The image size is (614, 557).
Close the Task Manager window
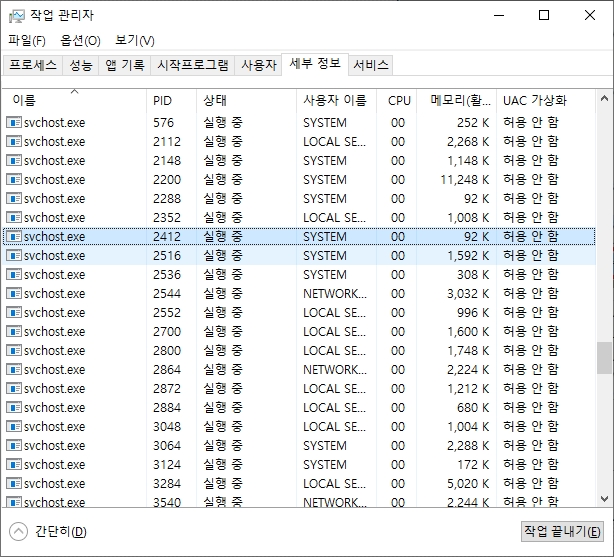click(x=590, y=16)
